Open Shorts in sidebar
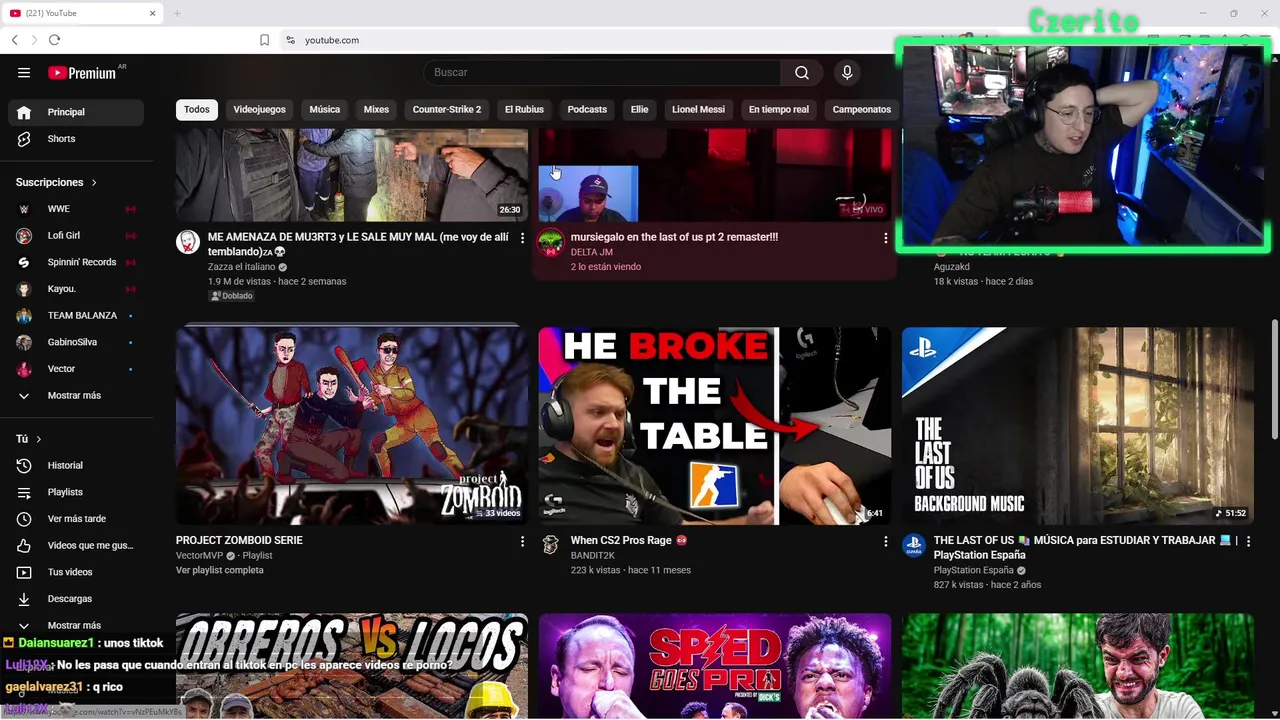1280x720 pixels. 76,139
